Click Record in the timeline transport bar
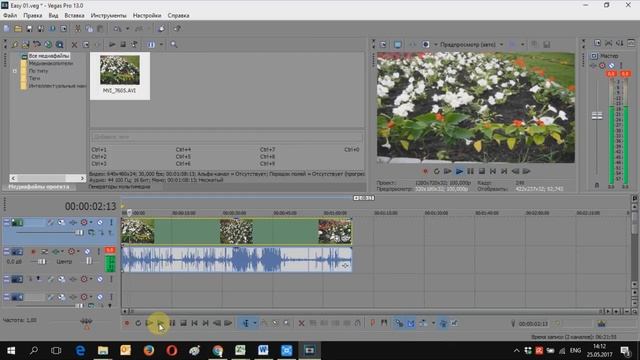The height and width of the screenshot is (360, 640). (x=127, y=323)
